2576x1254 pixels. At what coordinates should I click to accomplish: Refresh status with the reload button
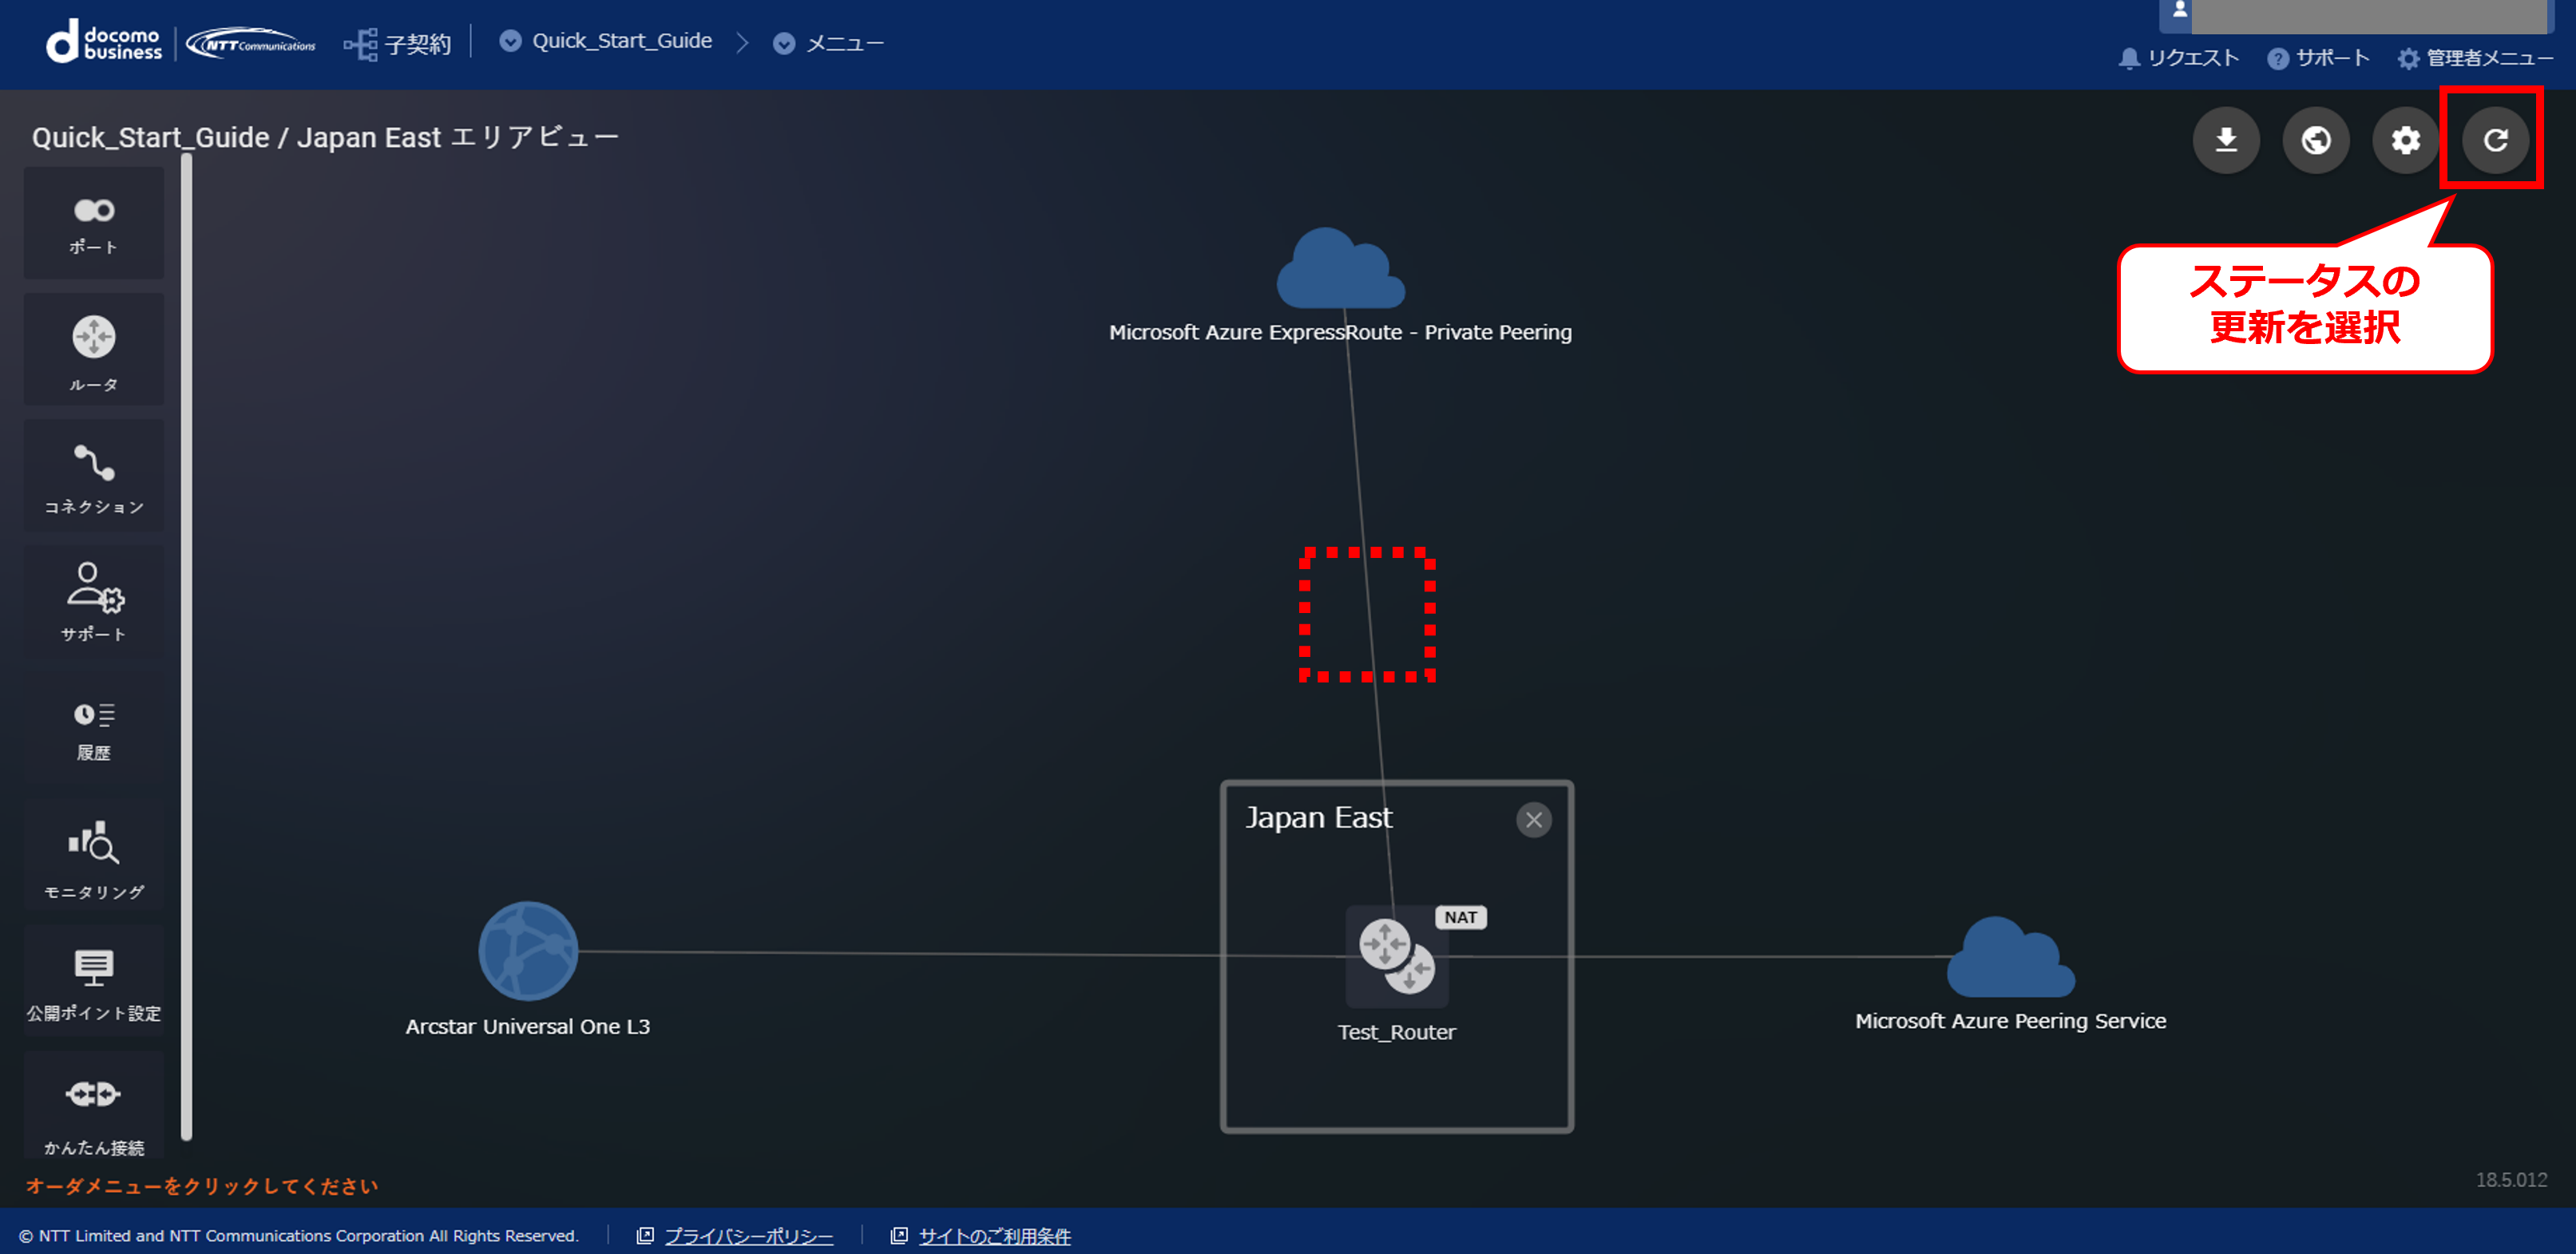2495,140
